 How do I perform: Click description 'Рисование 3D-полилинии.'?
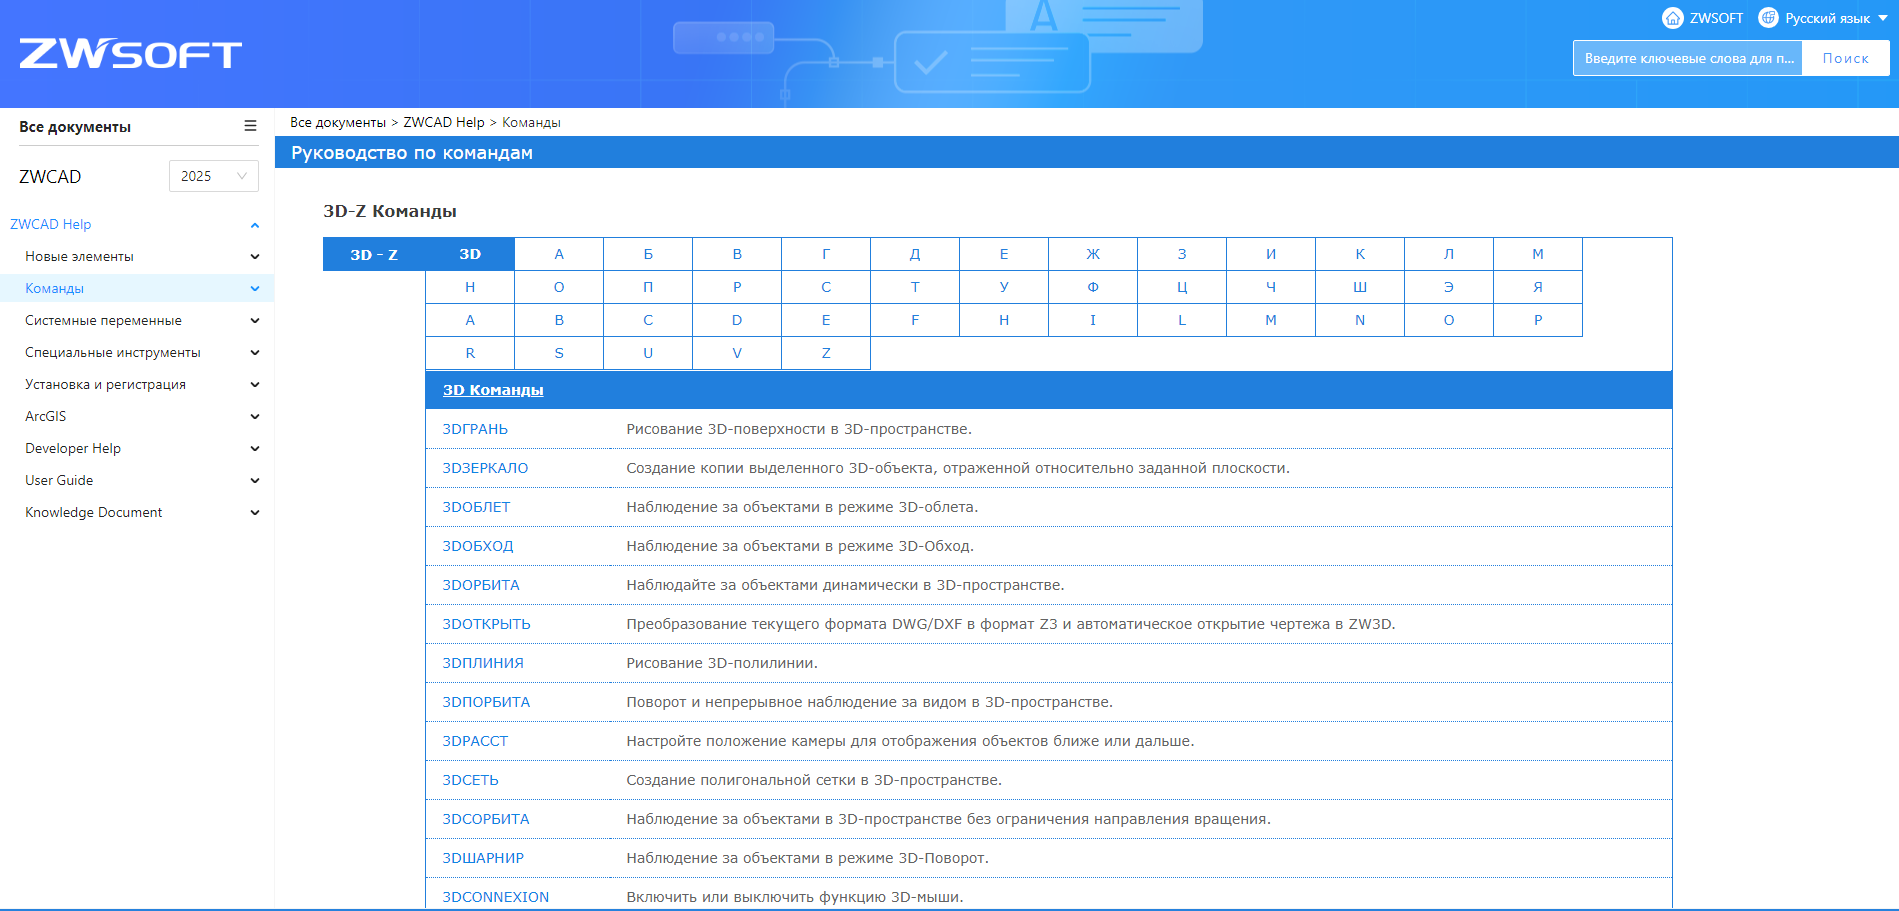point(722,663)
